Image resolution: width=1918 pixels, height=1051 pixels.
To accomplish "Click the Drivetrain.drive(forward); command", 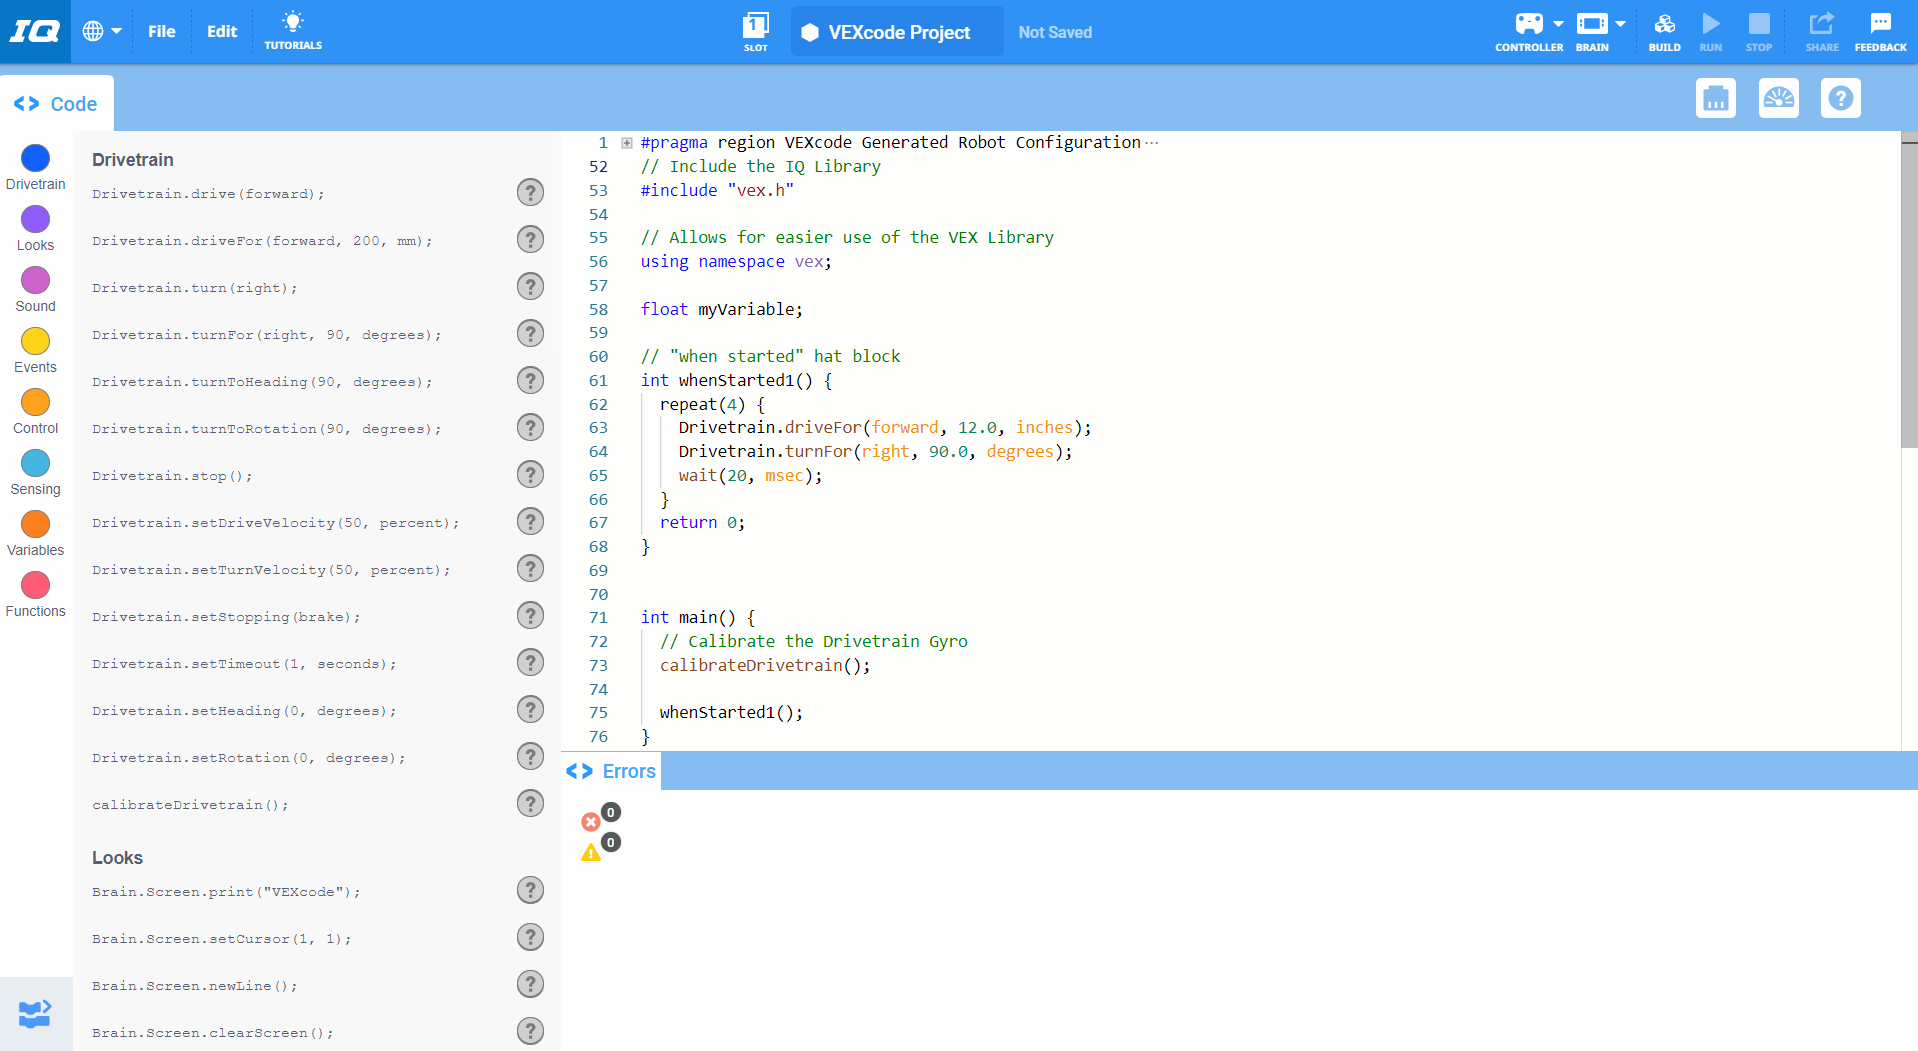I will [x=208, y=194].
